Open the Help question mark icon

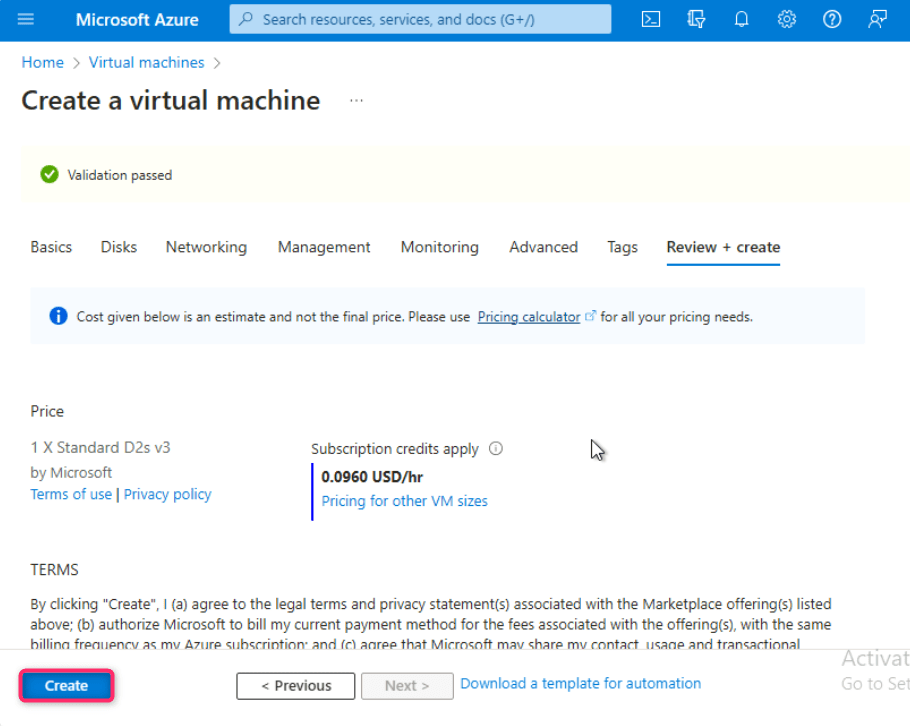click(832, 19)
